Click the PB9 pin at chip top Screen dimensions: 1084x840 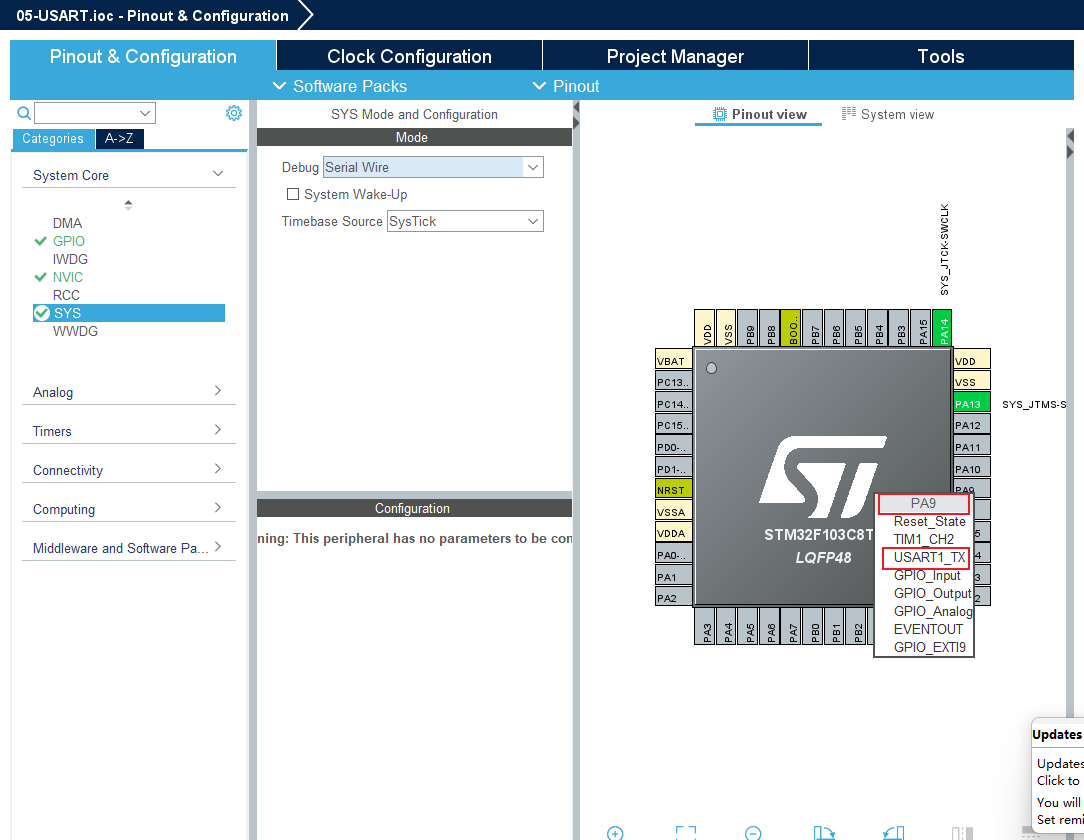click(749, 328)
